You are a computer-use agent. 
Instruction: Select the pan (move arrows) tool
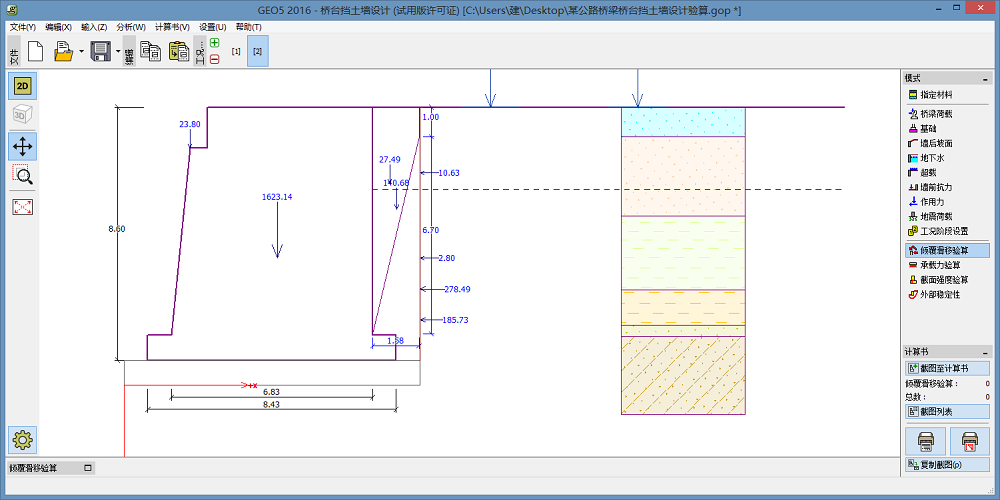click(x=22, y=146)
